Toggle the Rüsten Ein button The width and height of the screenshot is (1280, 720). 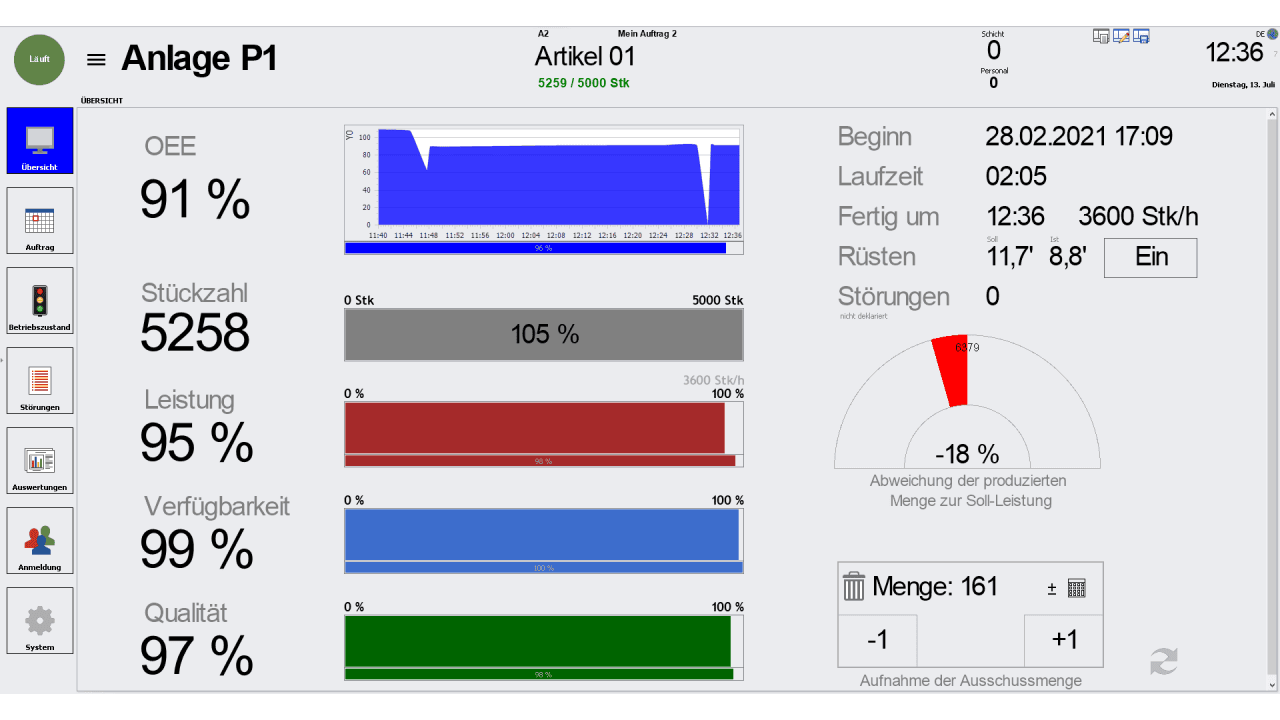click(1150, 257)
